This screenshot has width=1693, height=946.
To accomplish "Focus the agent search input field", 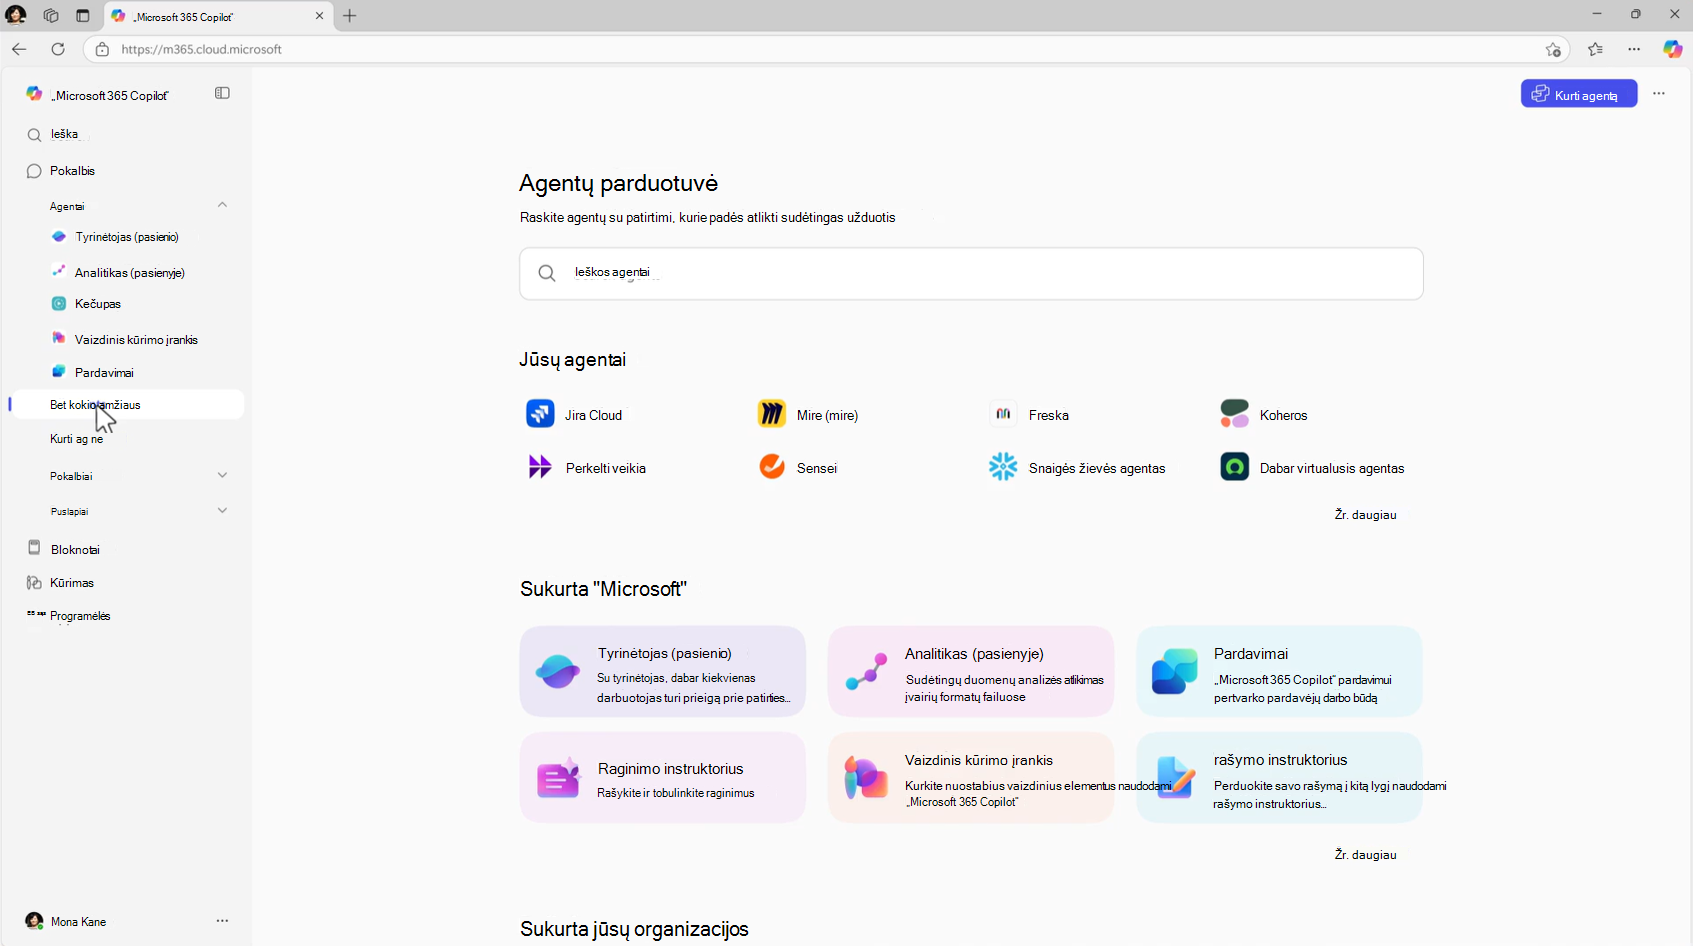I will tap(971, 273).
